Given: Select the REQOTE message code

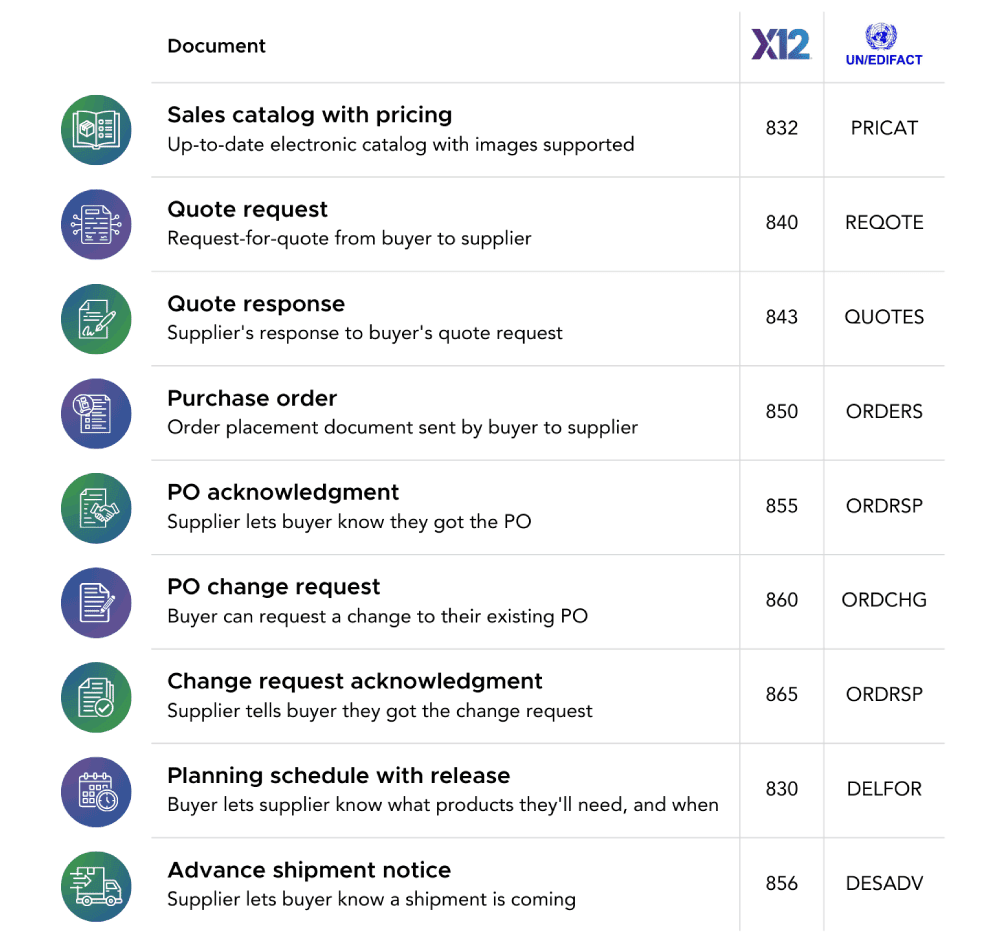Looking at the screenshot, I should [x=884, y=223].
